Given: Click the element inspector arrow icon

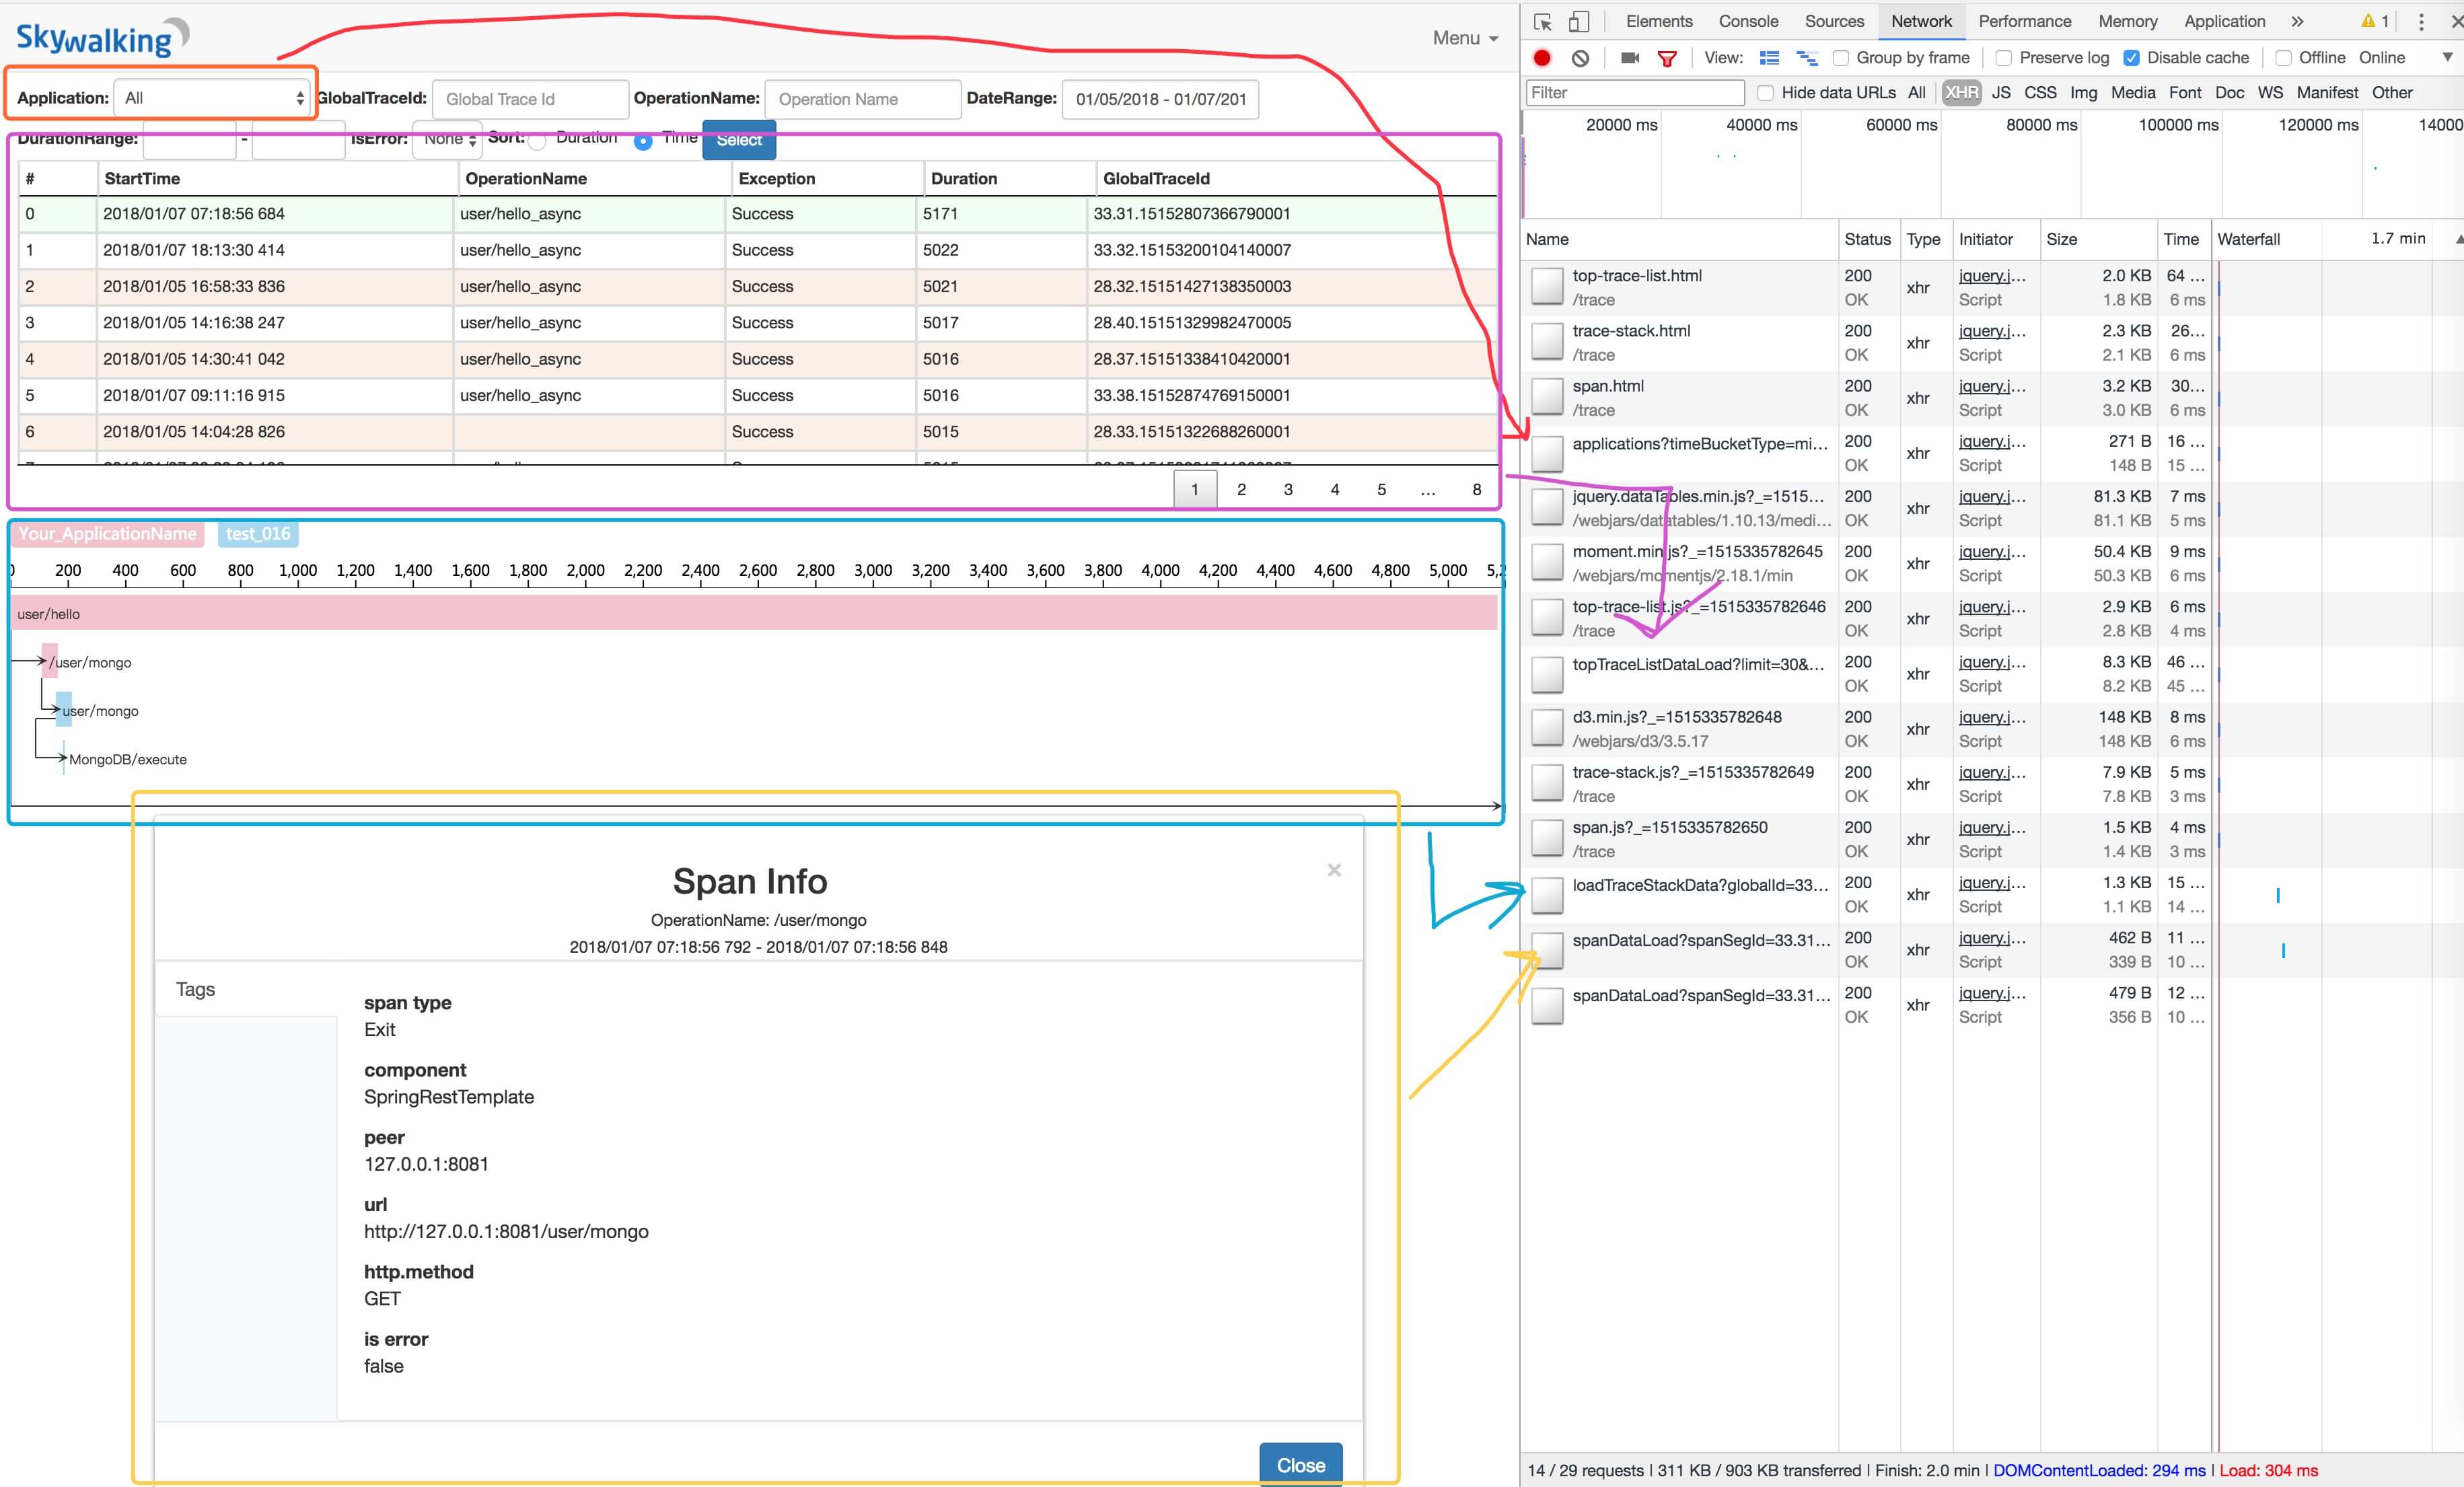Looking at the screenshot, I should pyautogui.click(x=1542, y=22).
